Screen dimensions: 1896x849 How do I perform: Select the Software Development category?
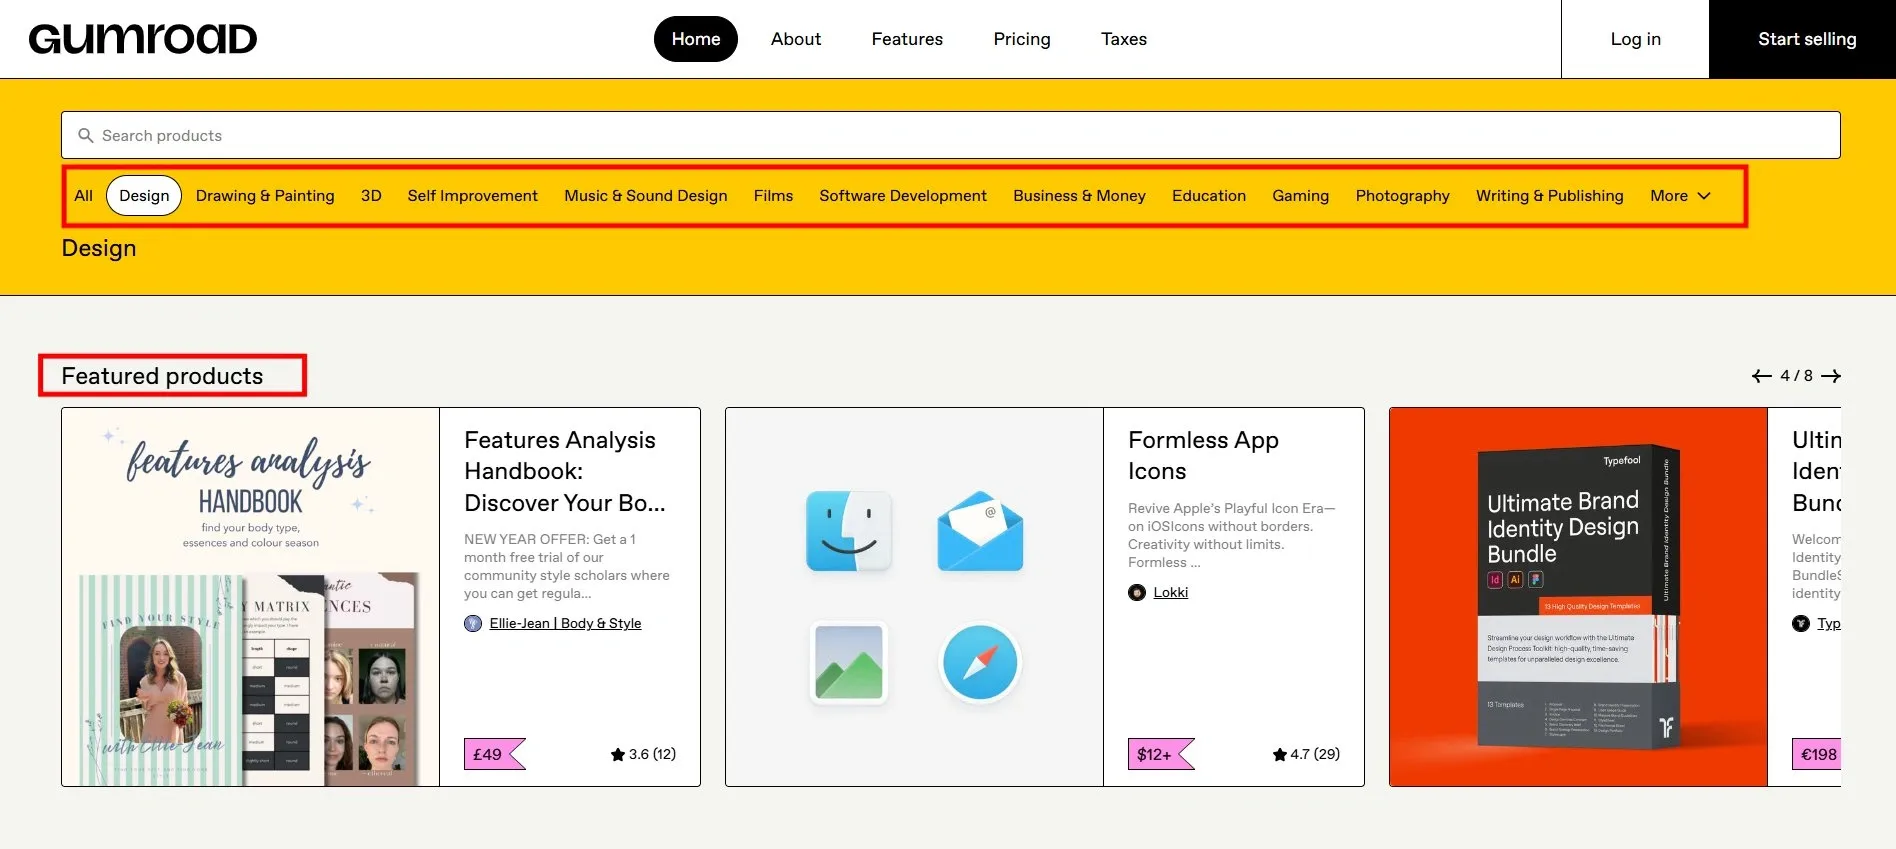(x=902, y=196)
